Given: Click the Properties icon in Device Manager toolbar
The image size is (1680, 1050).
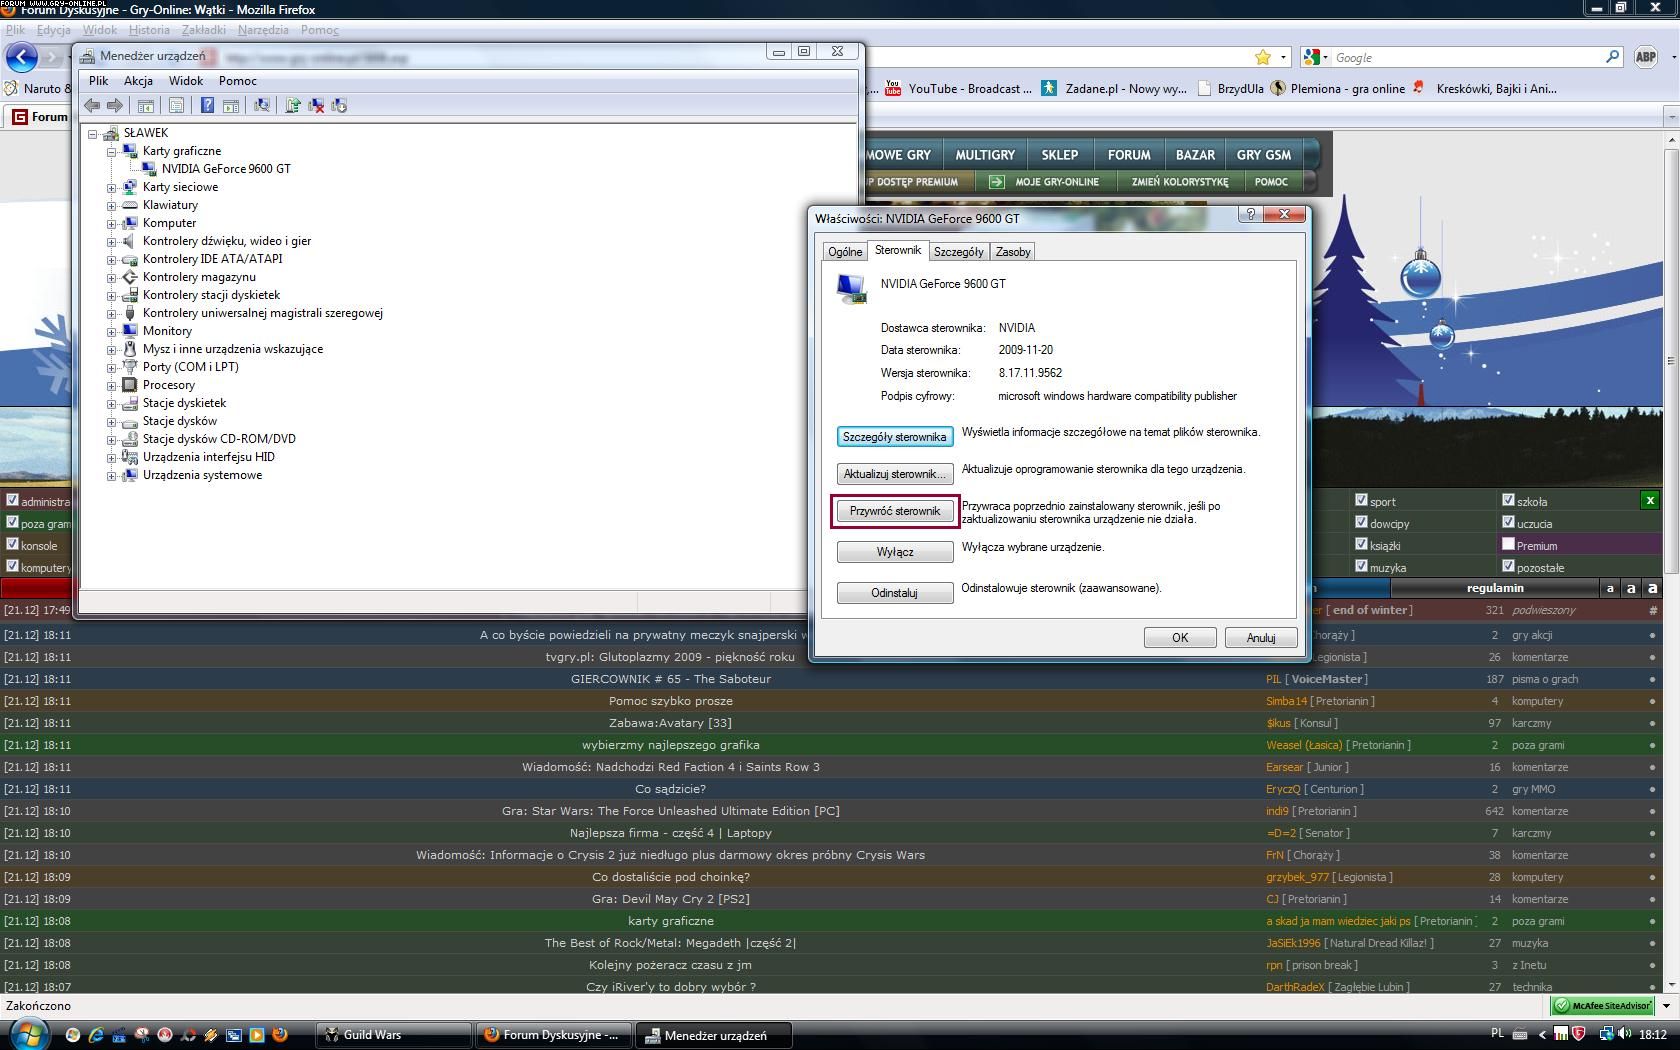Looking at the screenshot, I should (x=177, y=105).
